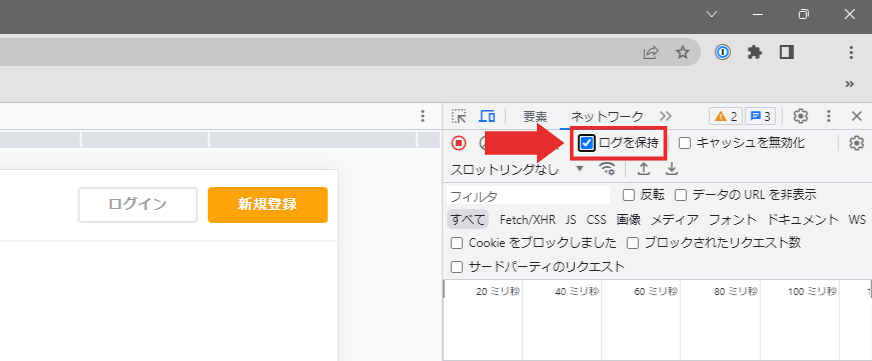Import HAR file with upload icon

point(643,169)
